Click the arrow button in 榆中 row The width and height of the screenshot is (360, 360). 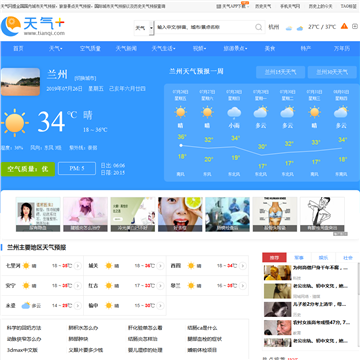pyautogui.click(x=160, y=306)
